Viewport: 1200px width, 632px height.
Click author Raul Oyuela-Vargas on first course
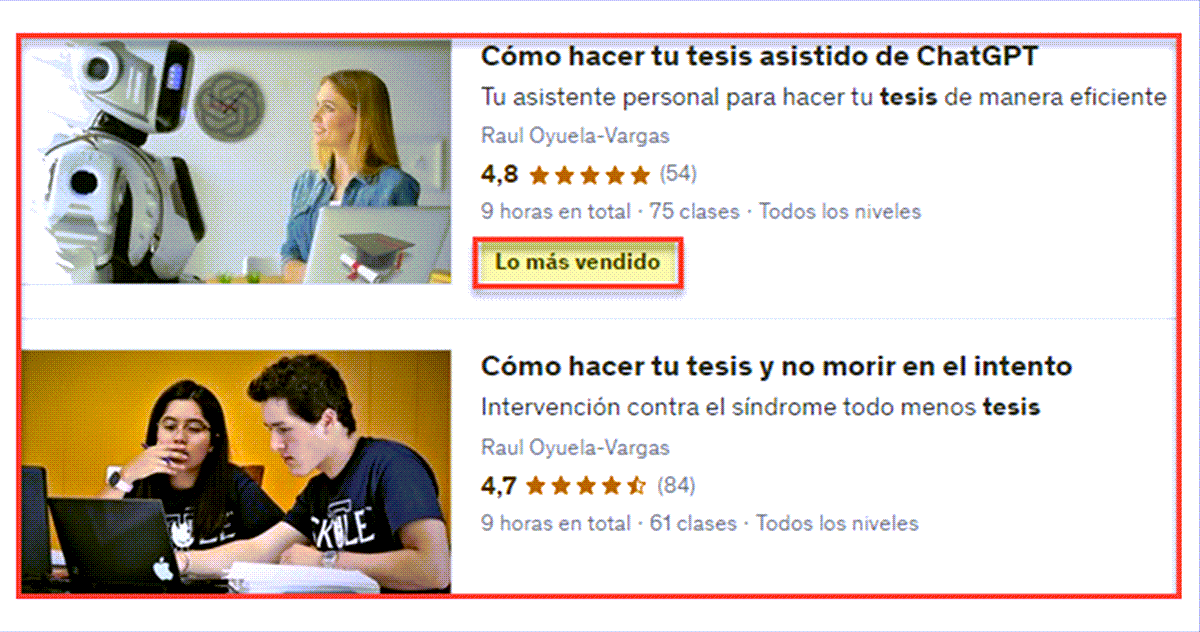point(575,136)
